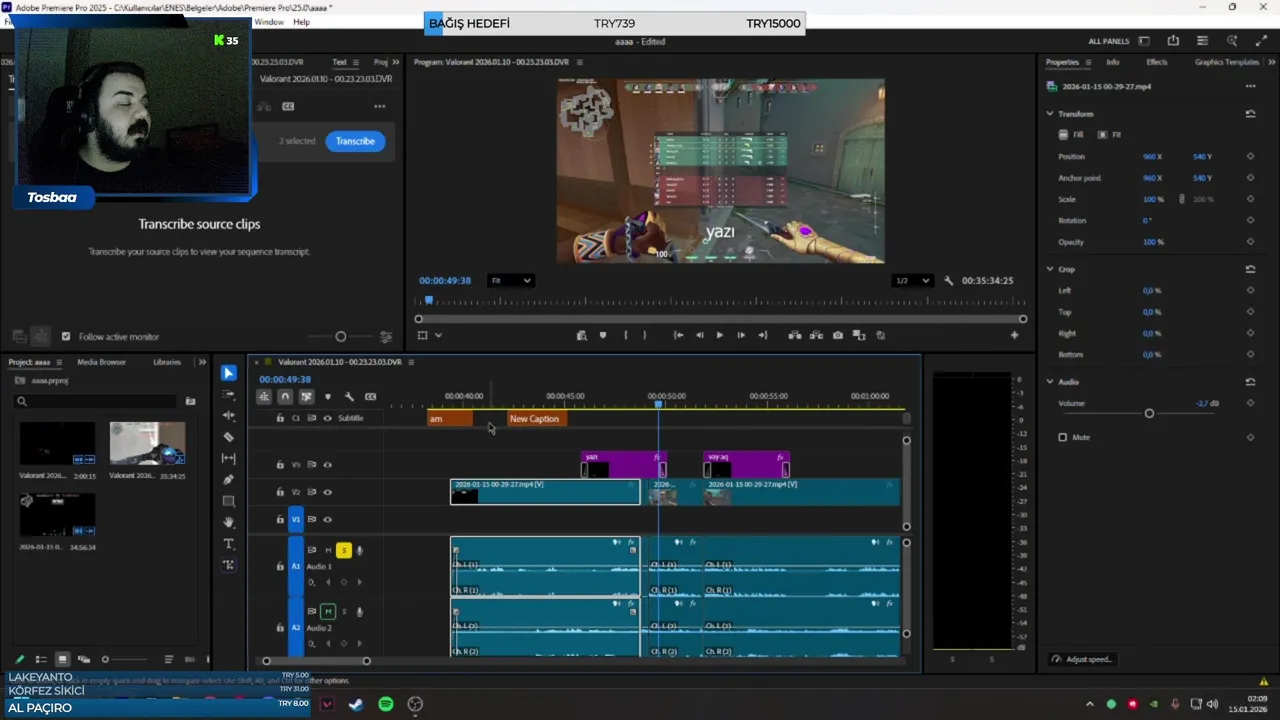Click the Transcribe button
Screen dimensions: 1280x720
pyautogui.click(x=355, y=141)
